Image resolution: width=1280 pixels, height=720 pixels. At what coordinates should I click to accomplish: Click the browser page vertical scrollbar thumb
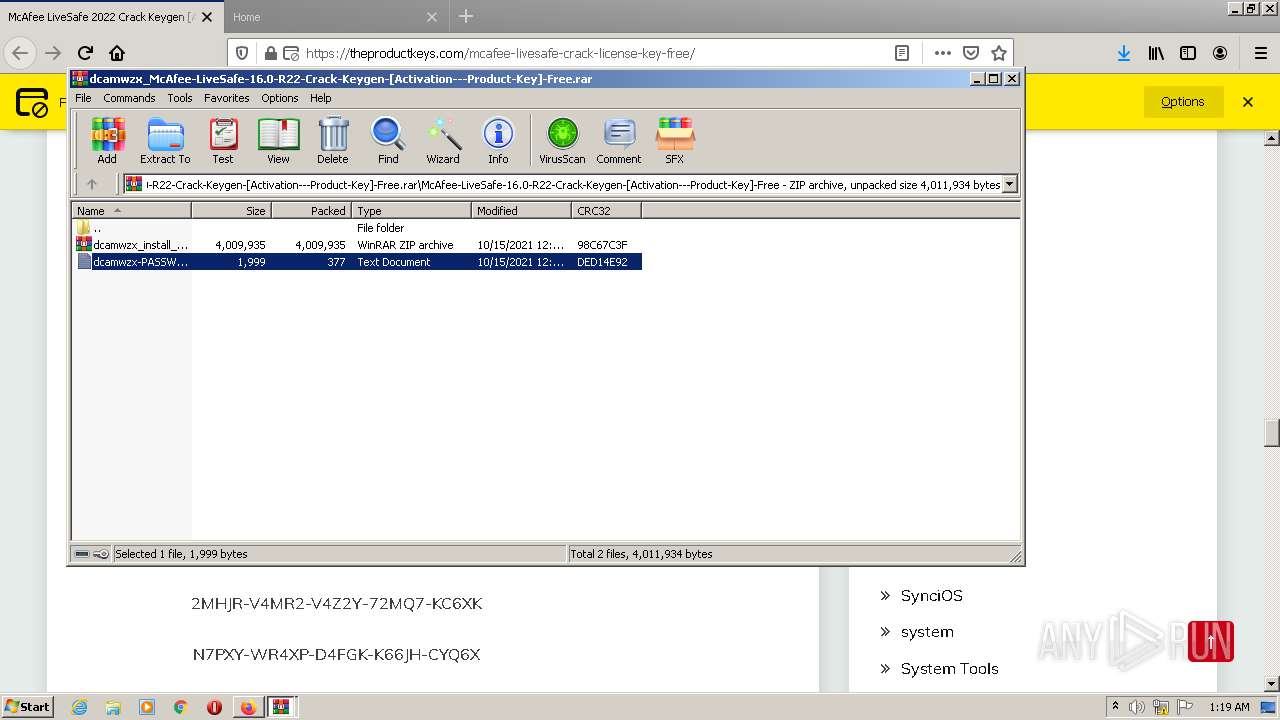(x=1271, y=433)
